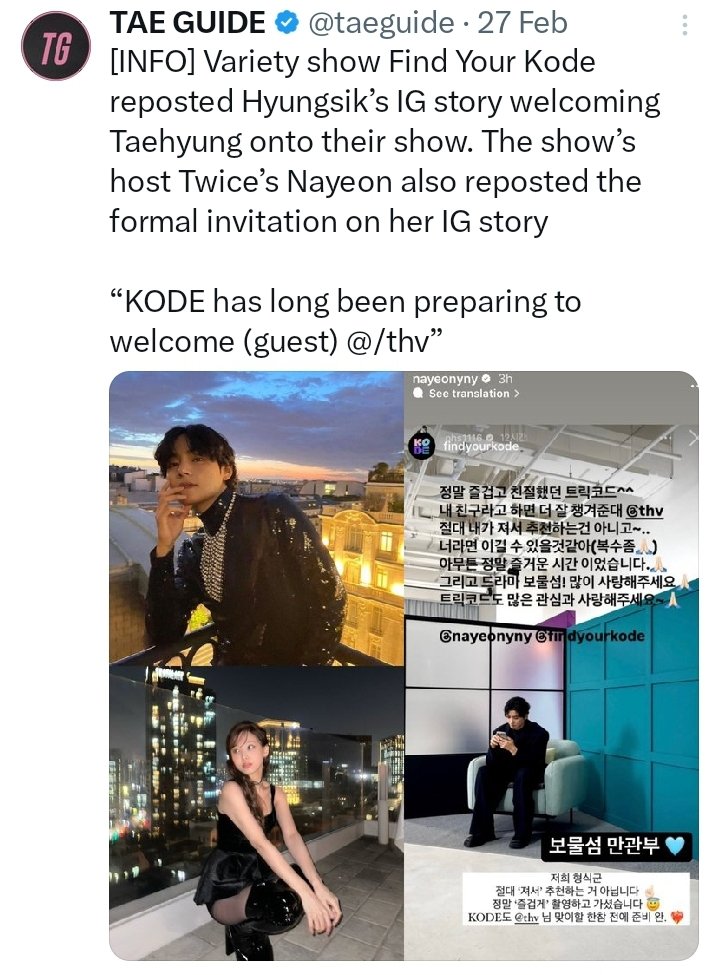The width and height of the screenshot is (720, 975).
Task: Tap the @thv mention in story text
Action: click(644, 511)
